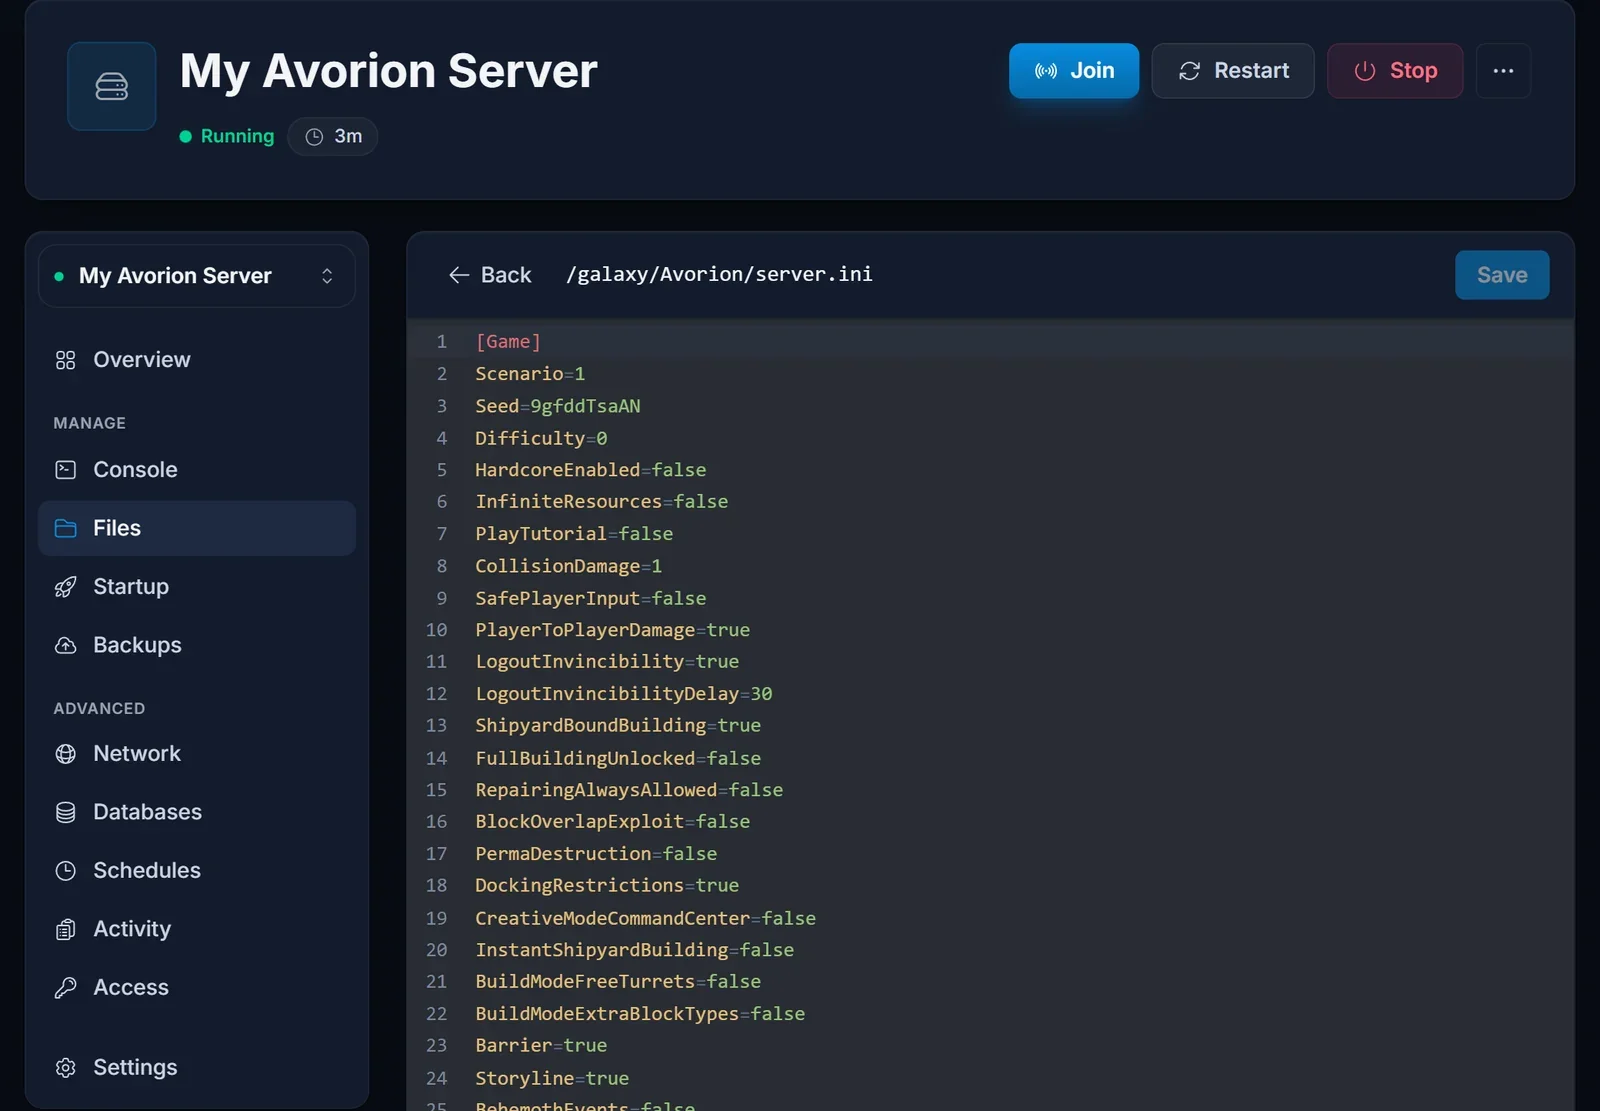Click the ShipyardBoundBuilding=true line
Viewport: 1600px width, 1111px height.
(x=618, y=726)
